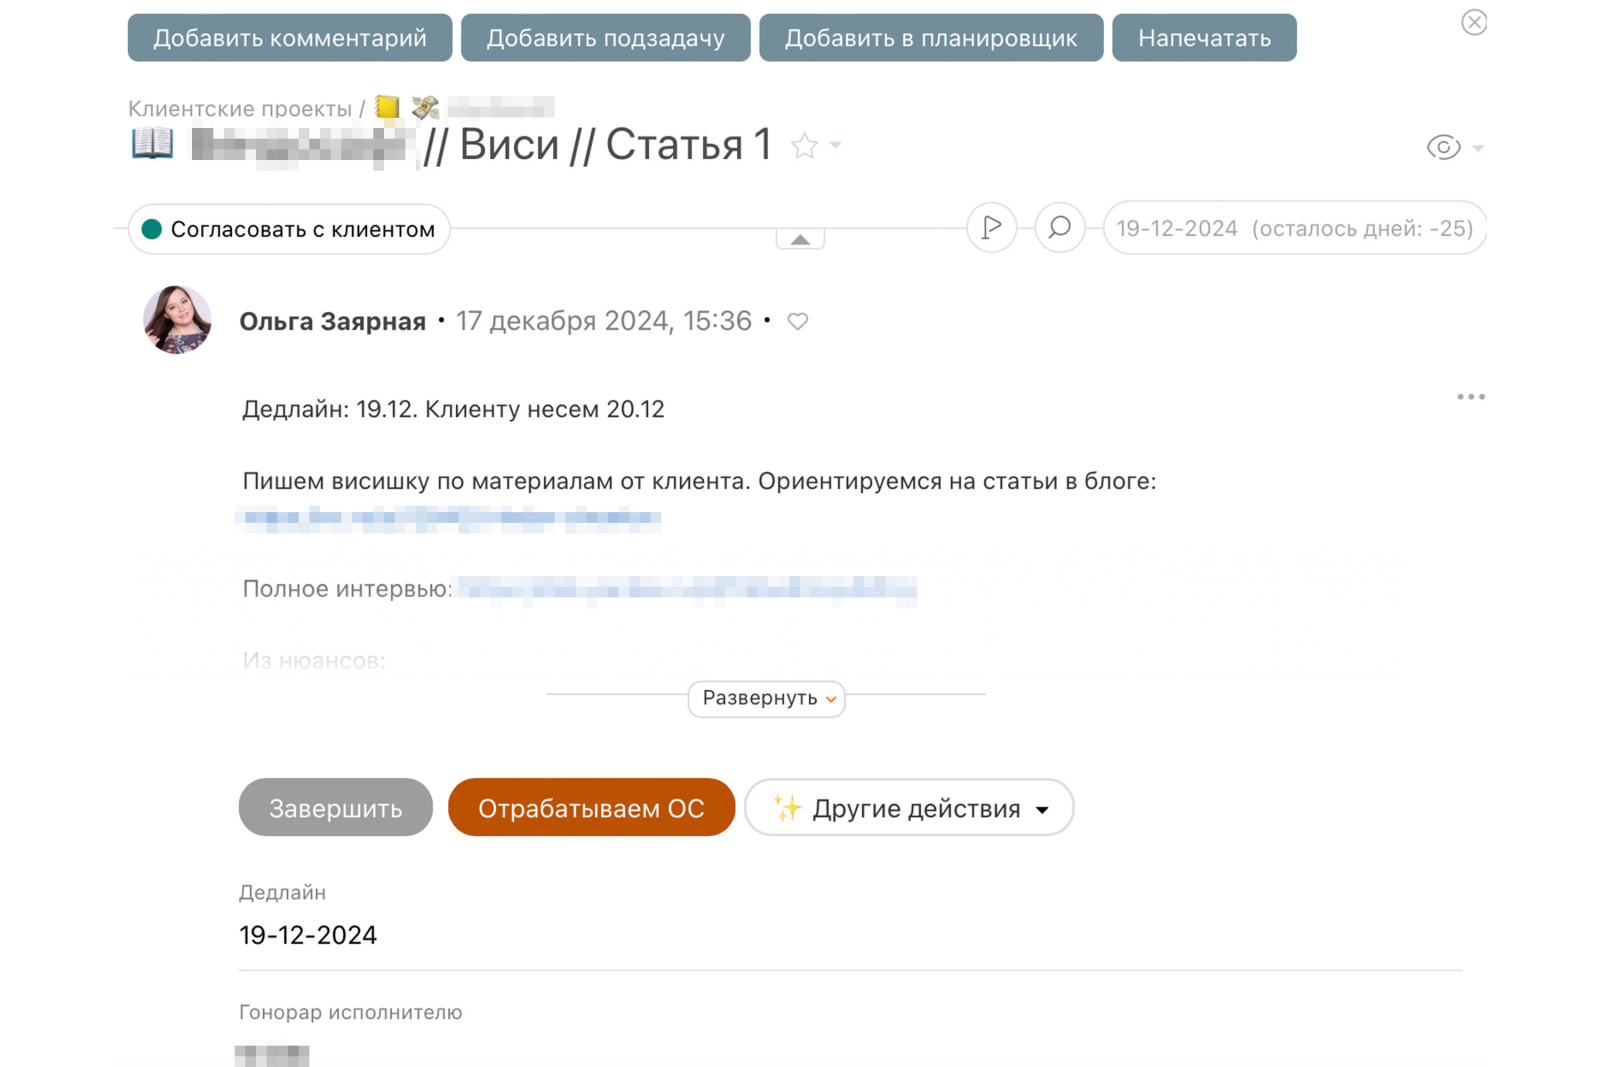Open the blurred blog link under the description
The image size is (1600, 1067).
coord(449,518)
